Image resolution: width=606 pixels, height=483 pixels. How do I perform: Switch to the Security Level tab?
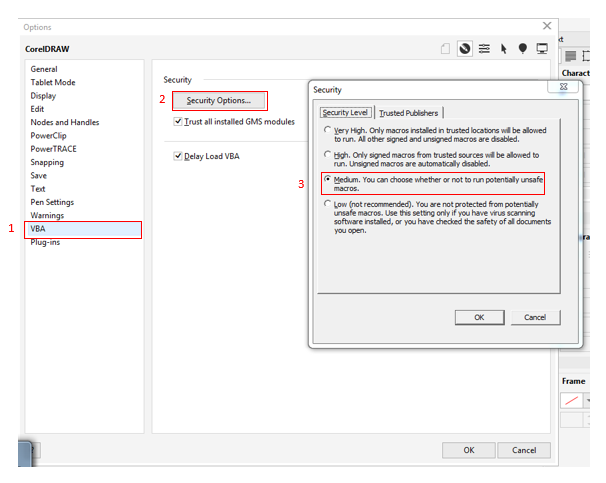point(345,112)
